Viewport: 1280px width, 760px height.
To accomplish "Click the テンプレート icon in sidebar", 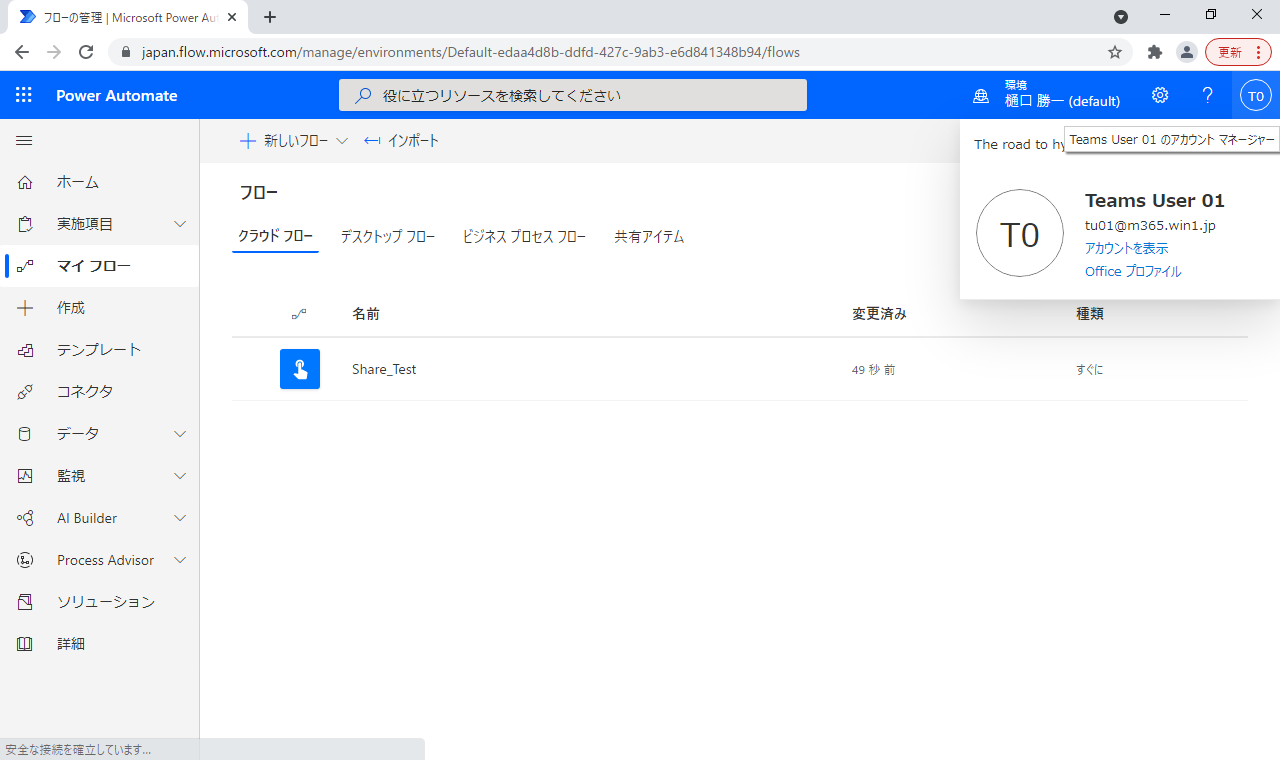I will 25,350.
